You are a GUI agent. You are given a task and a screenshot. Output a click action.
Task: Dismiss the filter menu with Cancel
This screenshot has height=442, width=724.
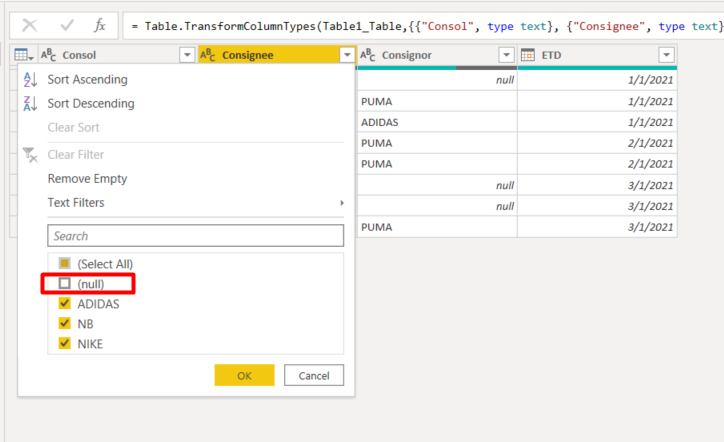pyautogui.click(x=314, y=375)
